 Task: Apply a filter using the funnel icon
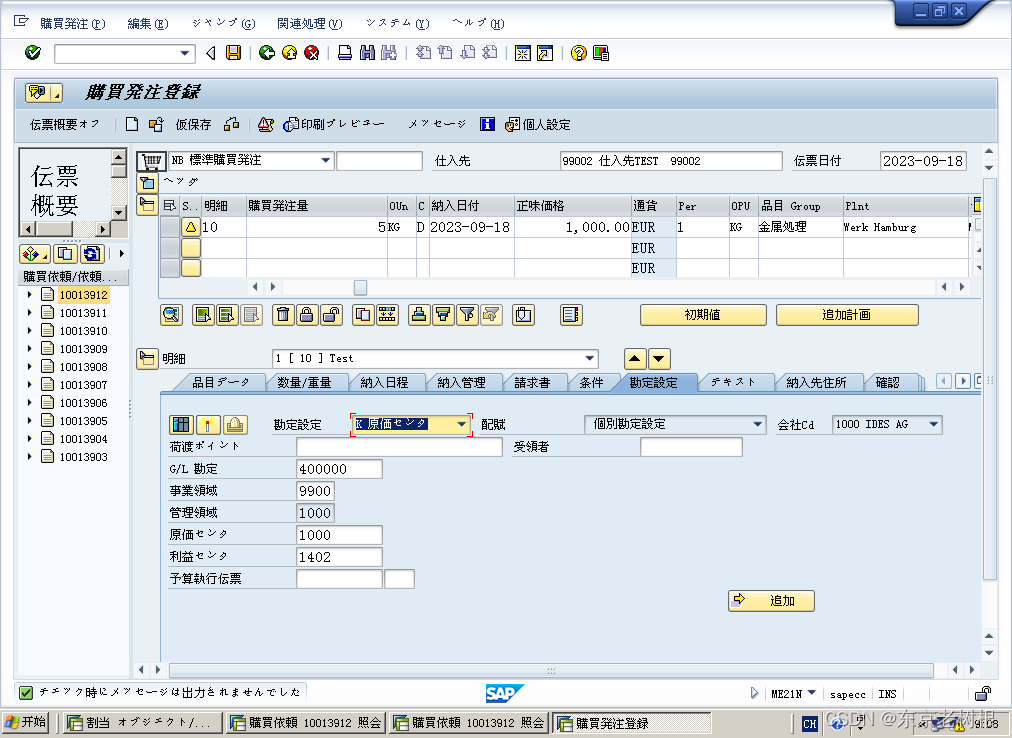[467, 314]
